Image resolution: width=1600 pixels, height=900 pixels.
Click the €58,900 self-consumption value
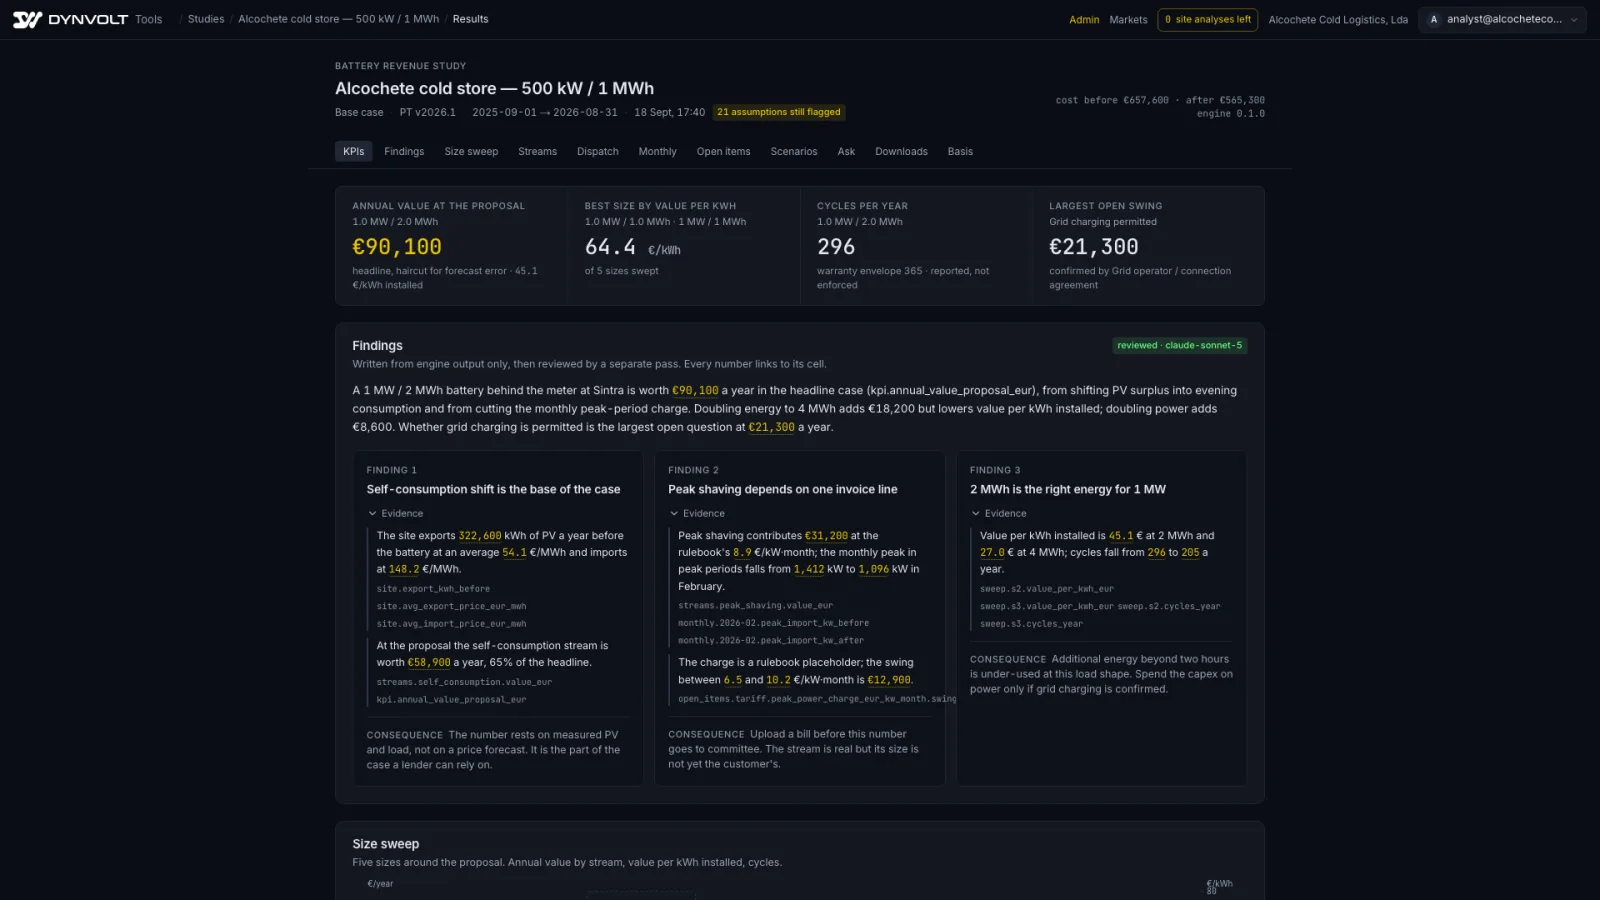pyautogui.click(x=429, y=662)
